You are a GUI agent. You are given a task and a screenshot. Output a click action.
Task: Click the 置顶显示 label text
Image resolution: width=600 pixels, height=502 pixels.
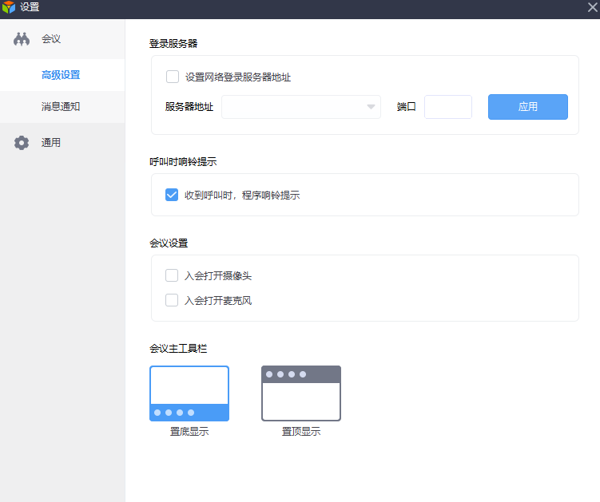pyautogui.click(x=301, y=432)
